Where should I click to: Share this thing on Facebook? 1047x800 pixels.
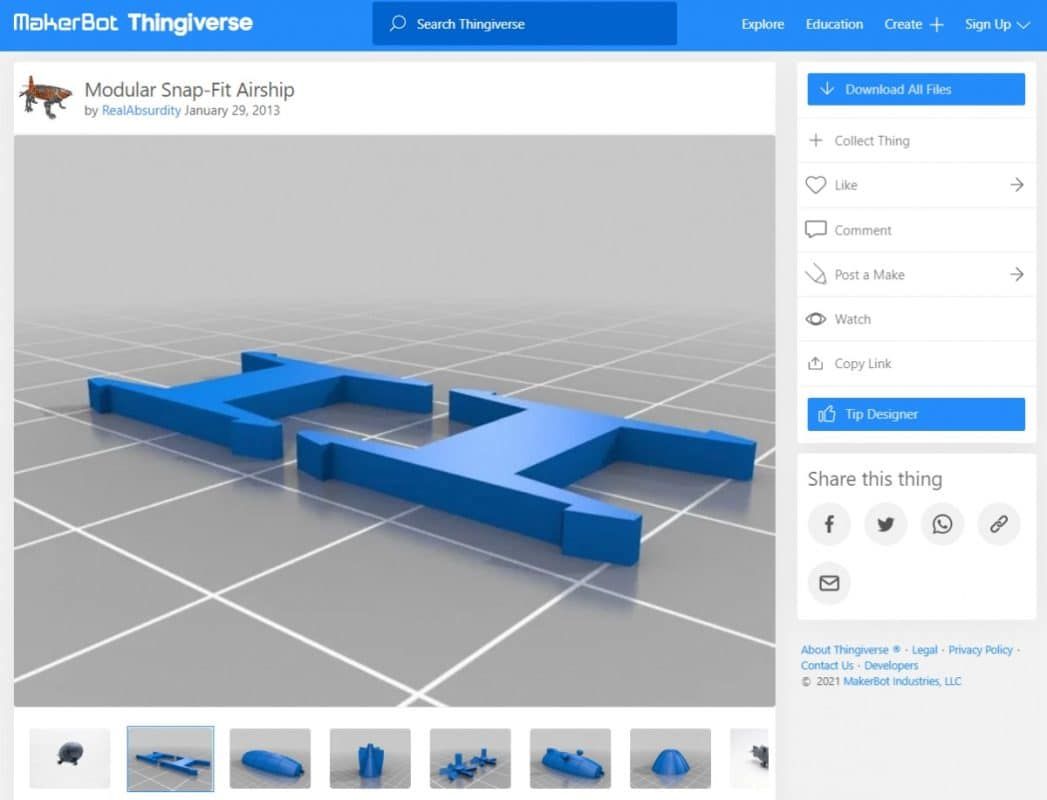(x=828, y=524)
